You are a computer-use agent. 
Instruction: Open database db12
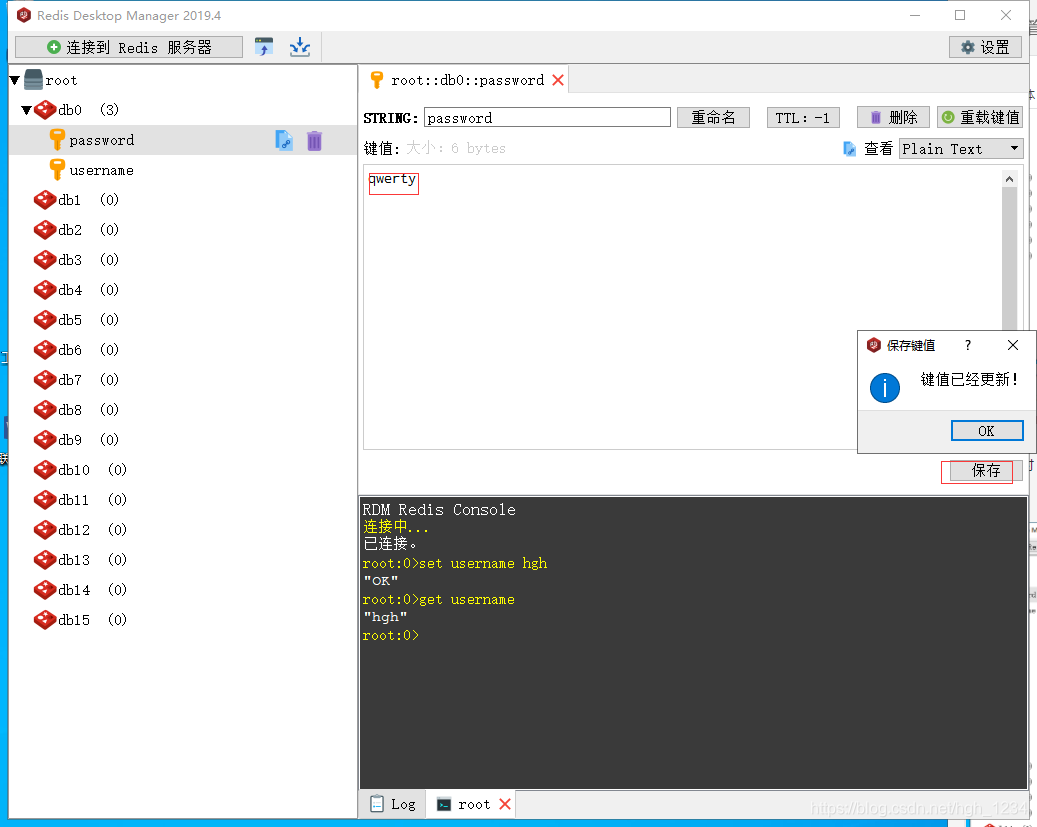pos(73,530)
